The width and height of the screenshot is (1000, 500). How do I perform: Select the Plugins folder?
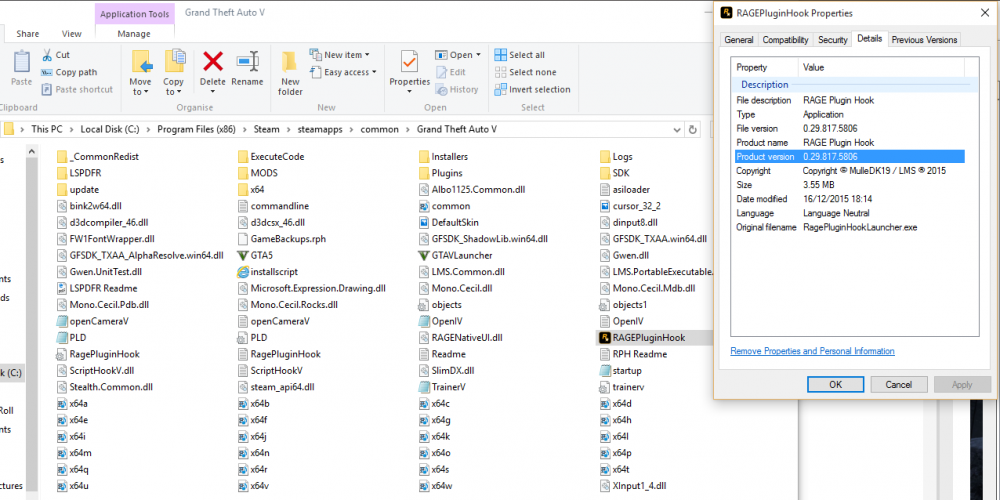click(x=440, y=173)
